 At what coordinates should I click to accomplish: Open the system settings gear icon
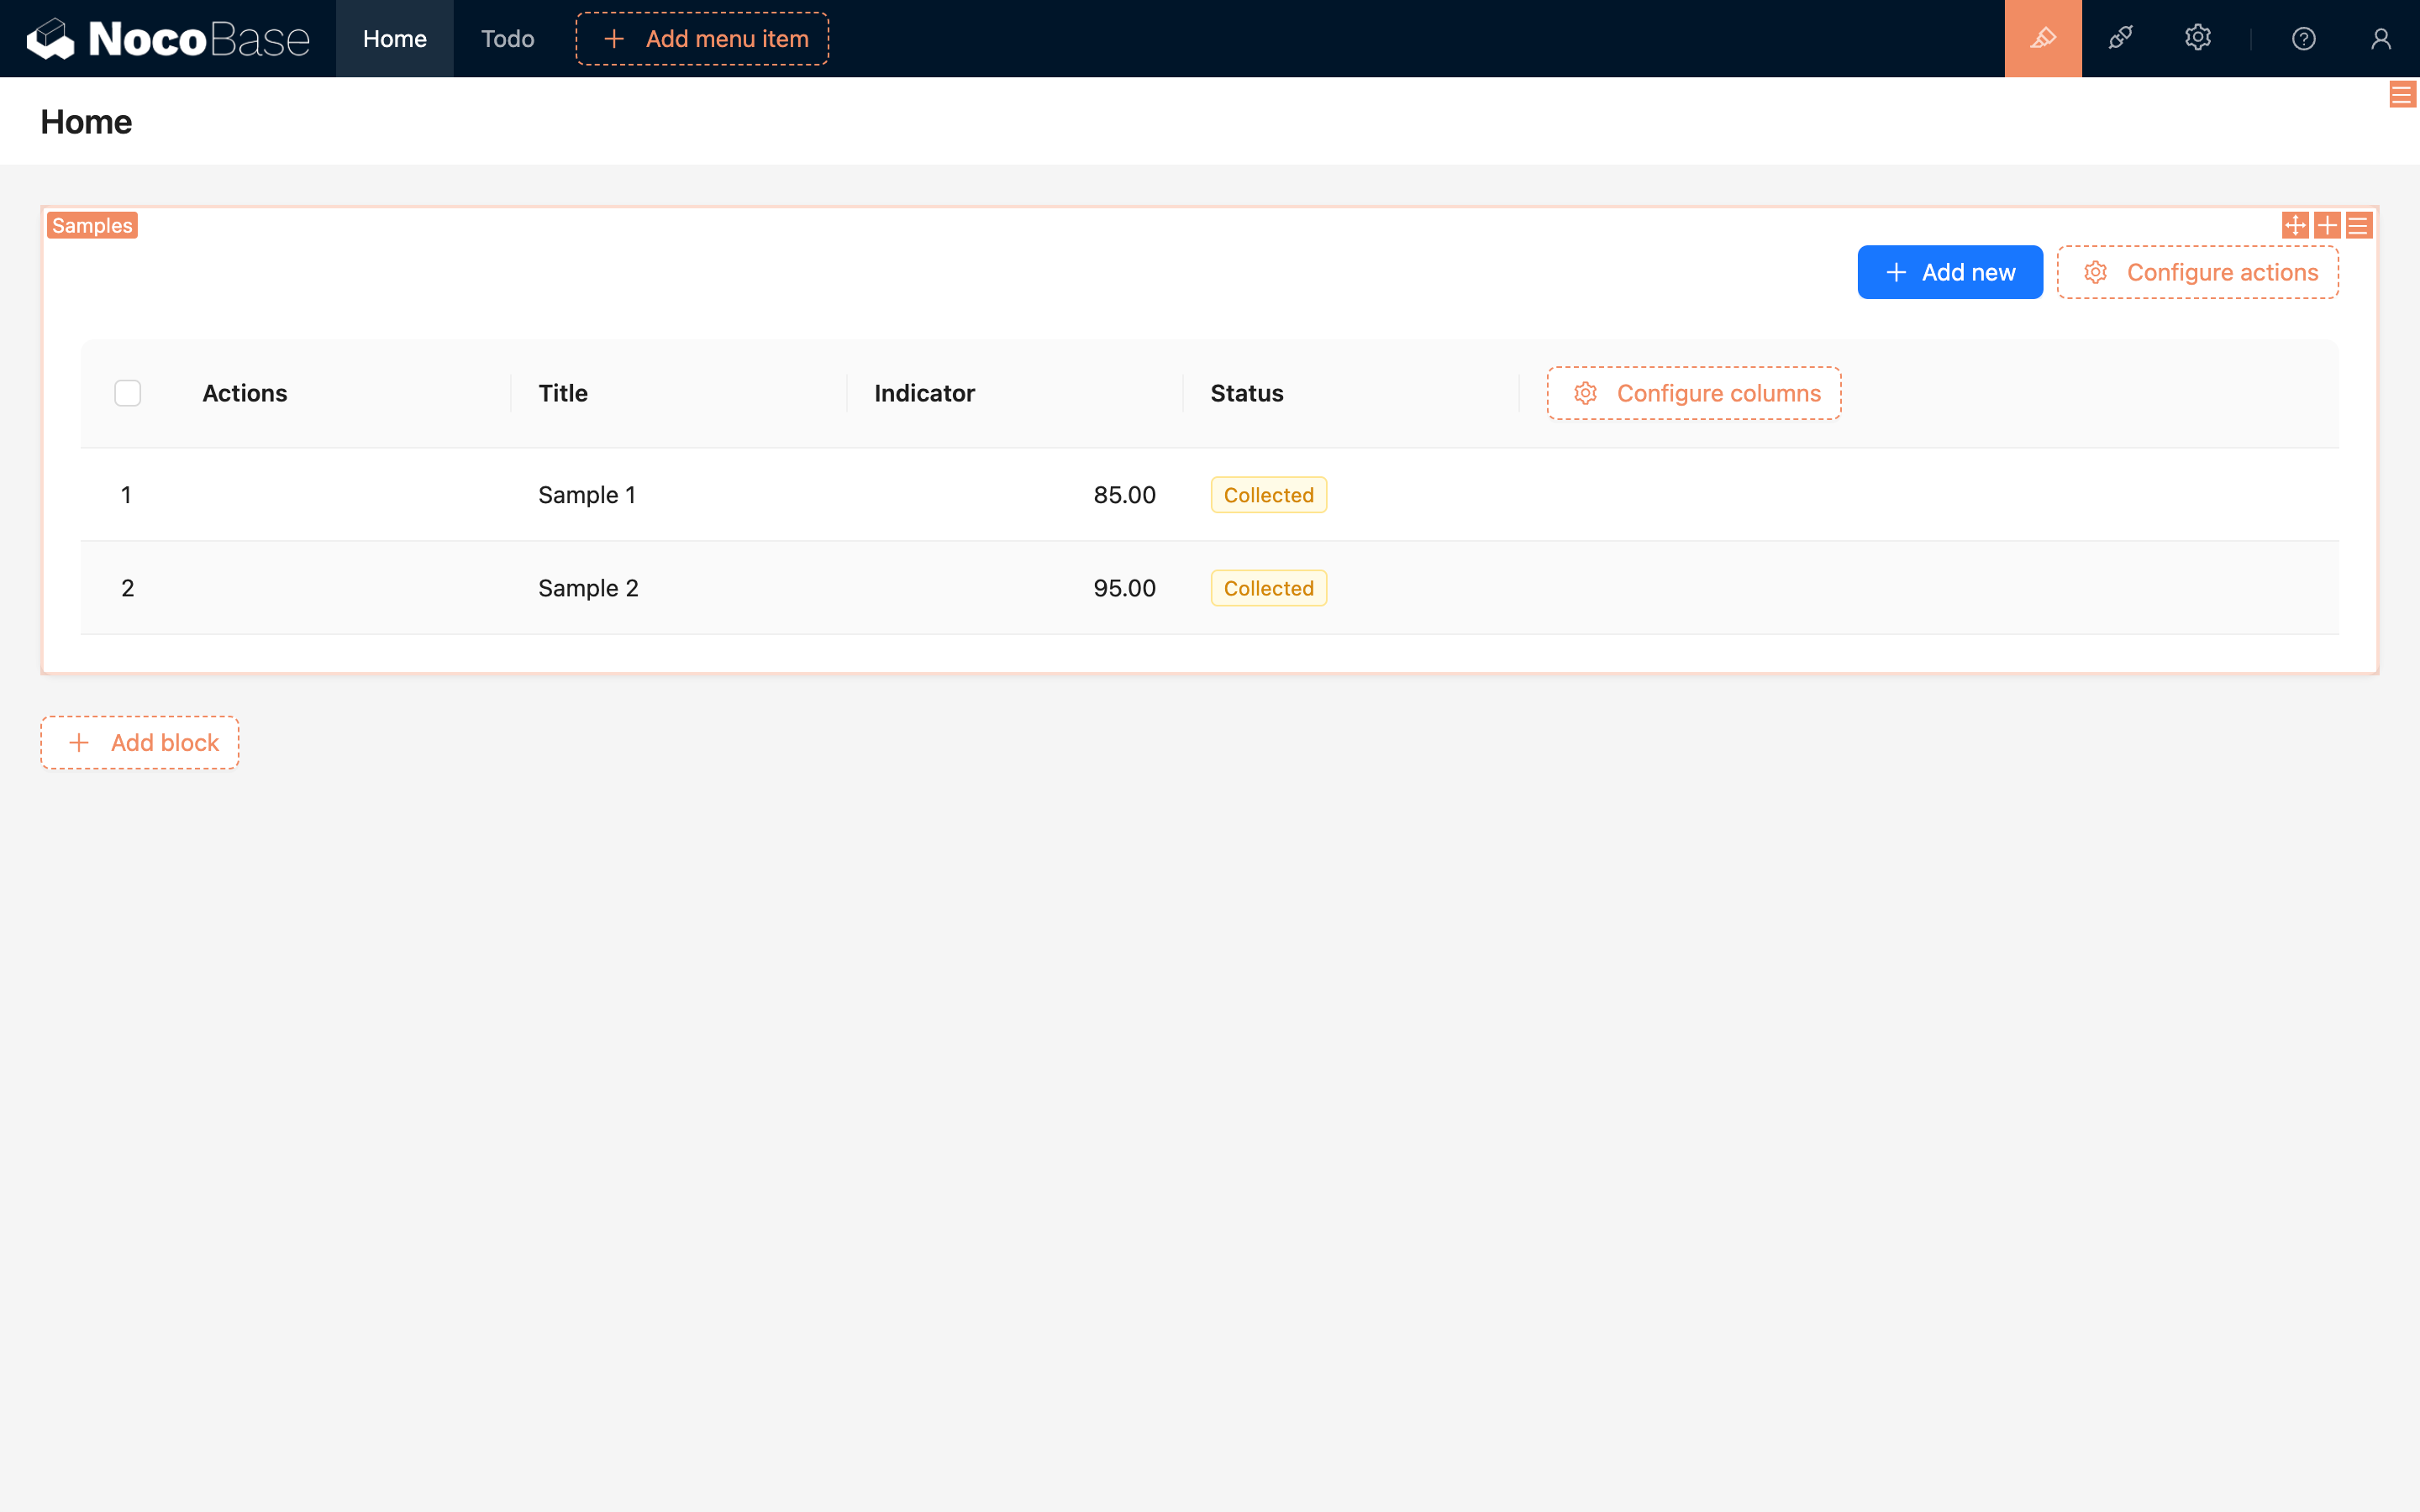tap(2197, 38)
